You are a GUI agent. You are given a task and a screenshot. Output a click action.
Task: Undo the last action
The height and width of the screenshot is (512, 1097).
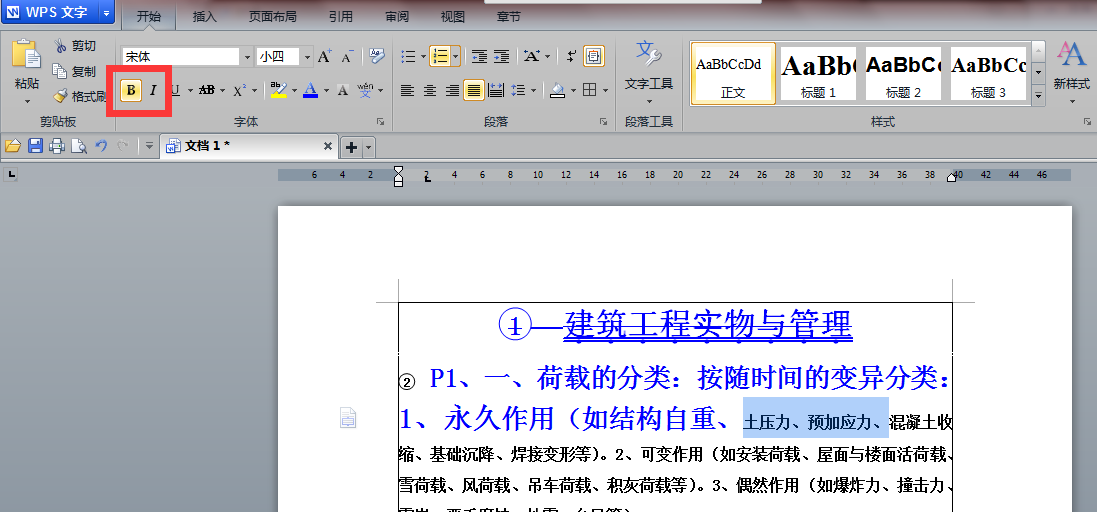tap(101, 145)
